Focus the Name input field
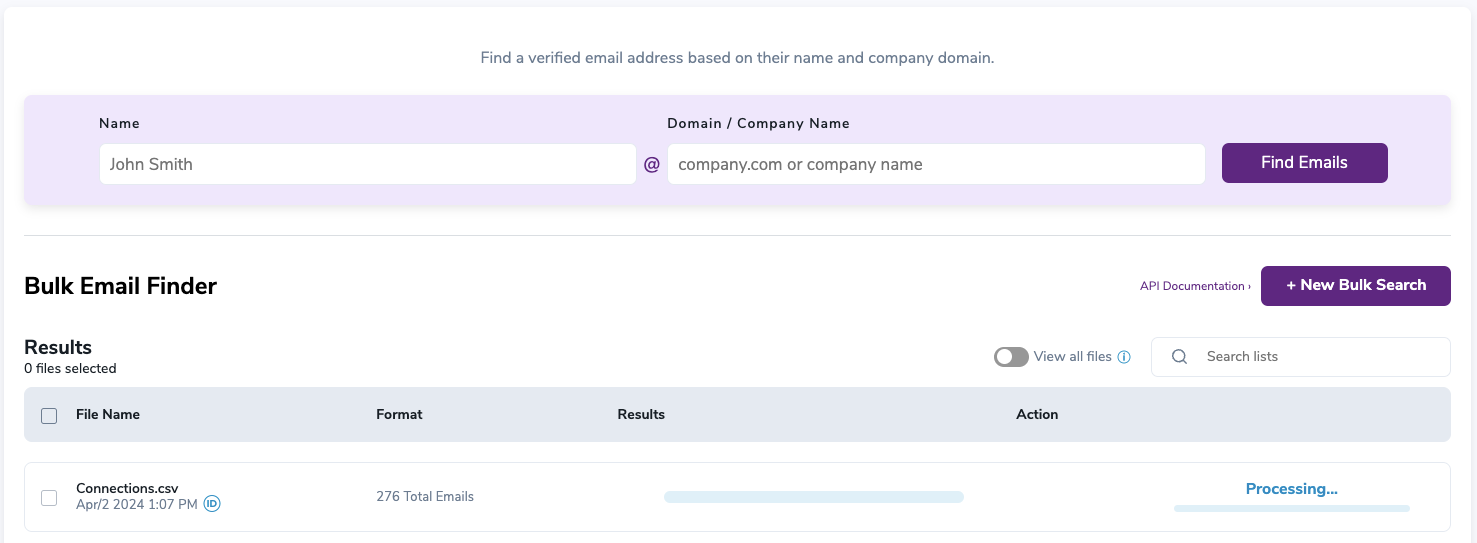The width and height of the screenshot is (1477, 543). pyautogui.click(x=367, y=164)
